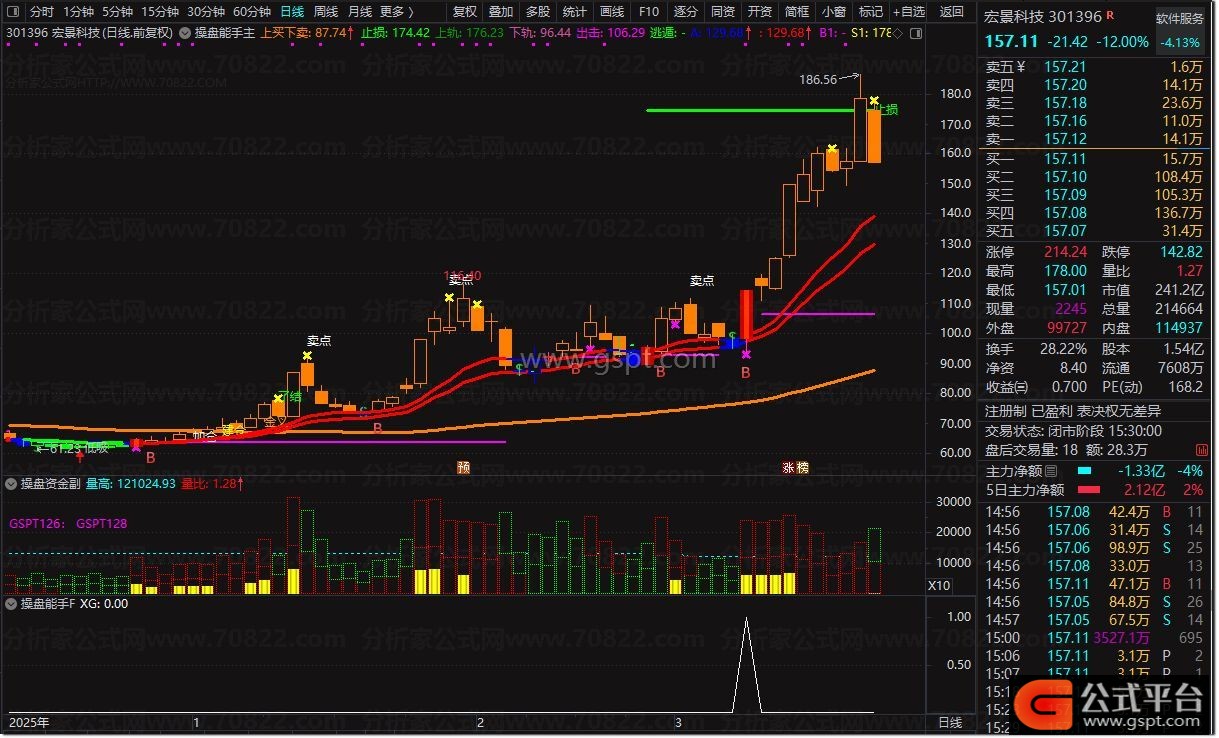This screenshot has height=738, width=1219.
Task: Switch to the 日线 daily chart period
Action: [292, 12]
